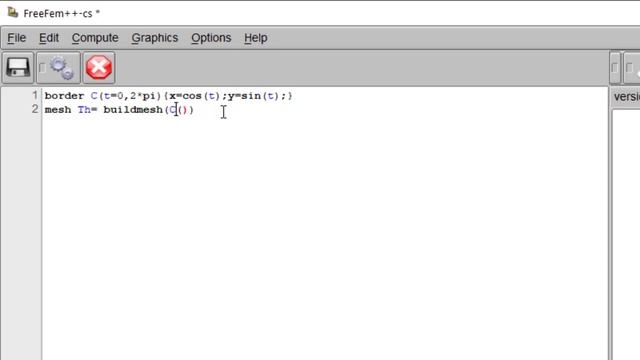Click y=sin(t) expression on line 1
Viewport: 640px width, 360px height.
click(253, 96)
